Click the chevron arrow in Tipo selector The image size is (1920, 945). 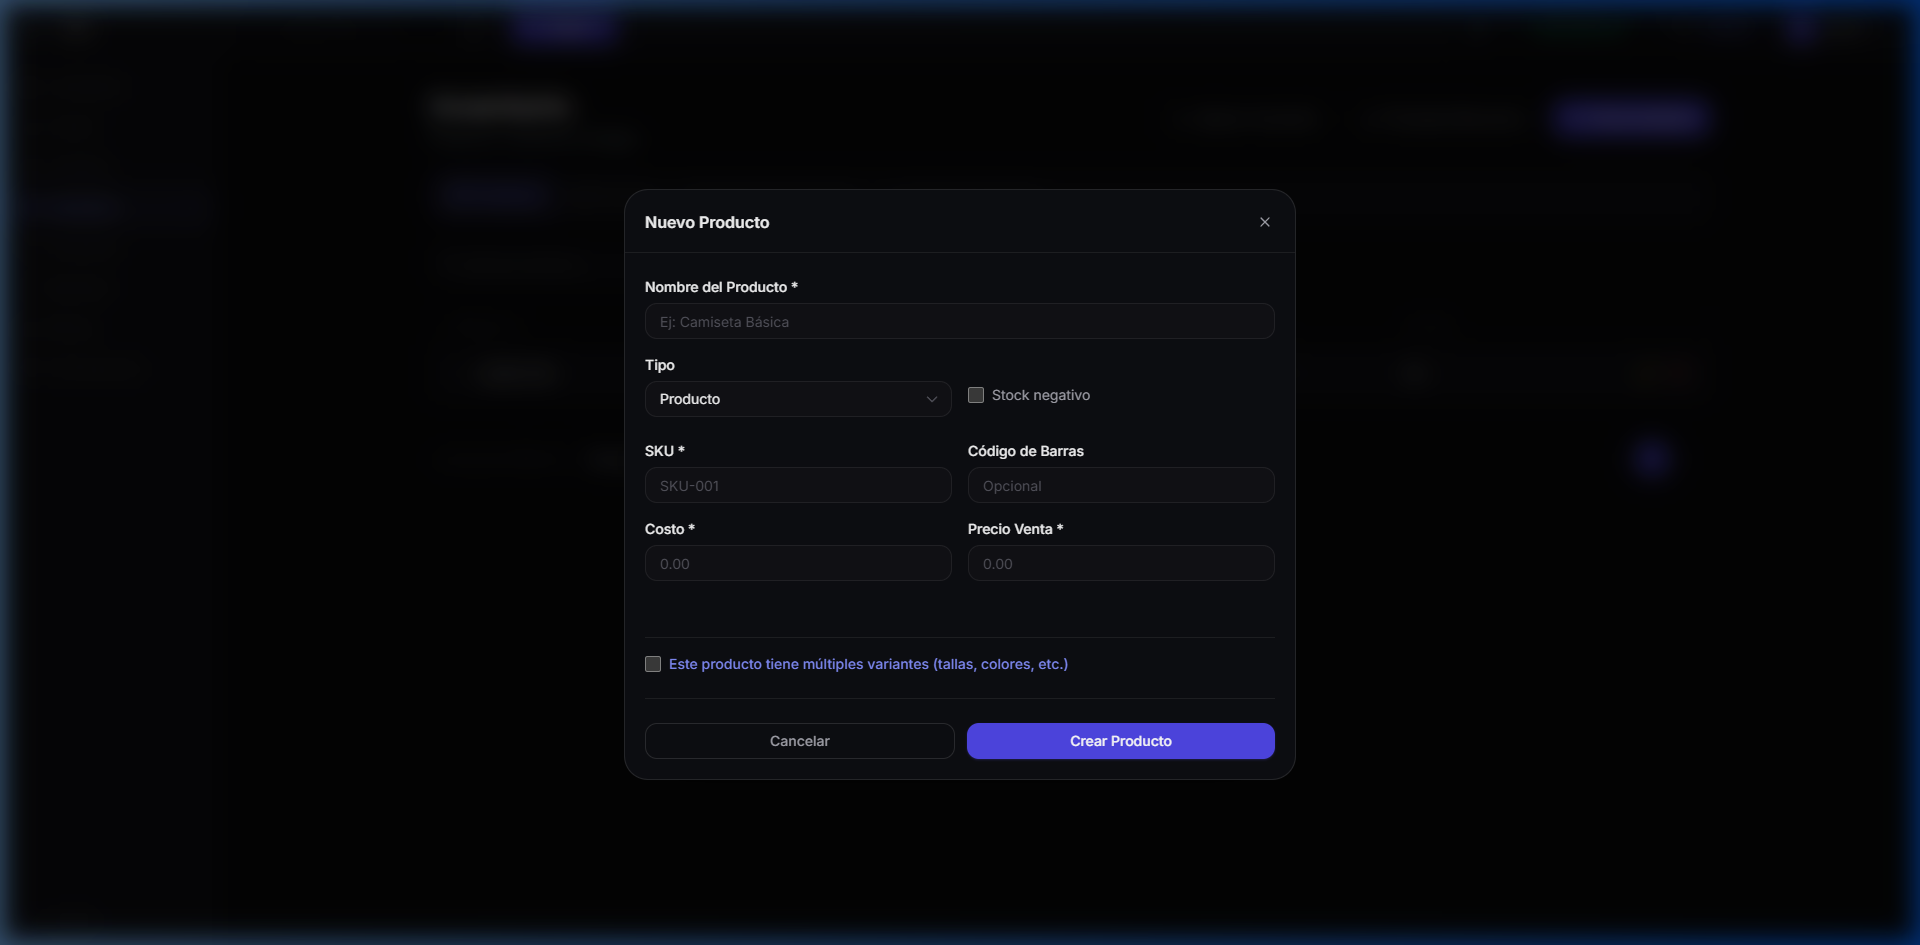(x=931, y=399)
